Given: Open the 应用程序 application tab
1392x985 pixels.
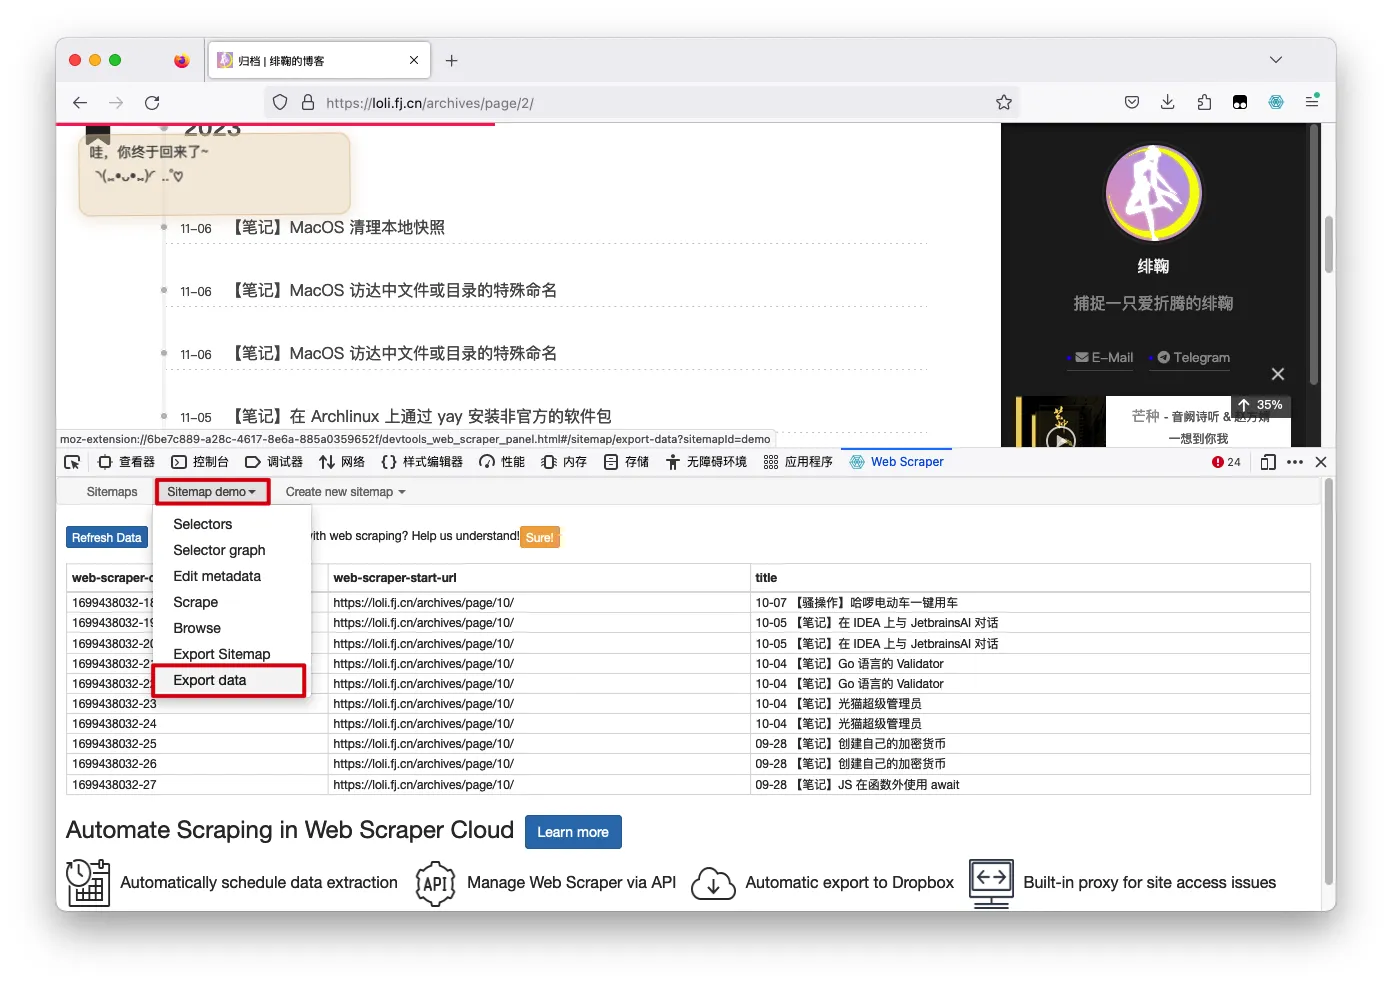Looking at the screenshot, I should point(798,462).
